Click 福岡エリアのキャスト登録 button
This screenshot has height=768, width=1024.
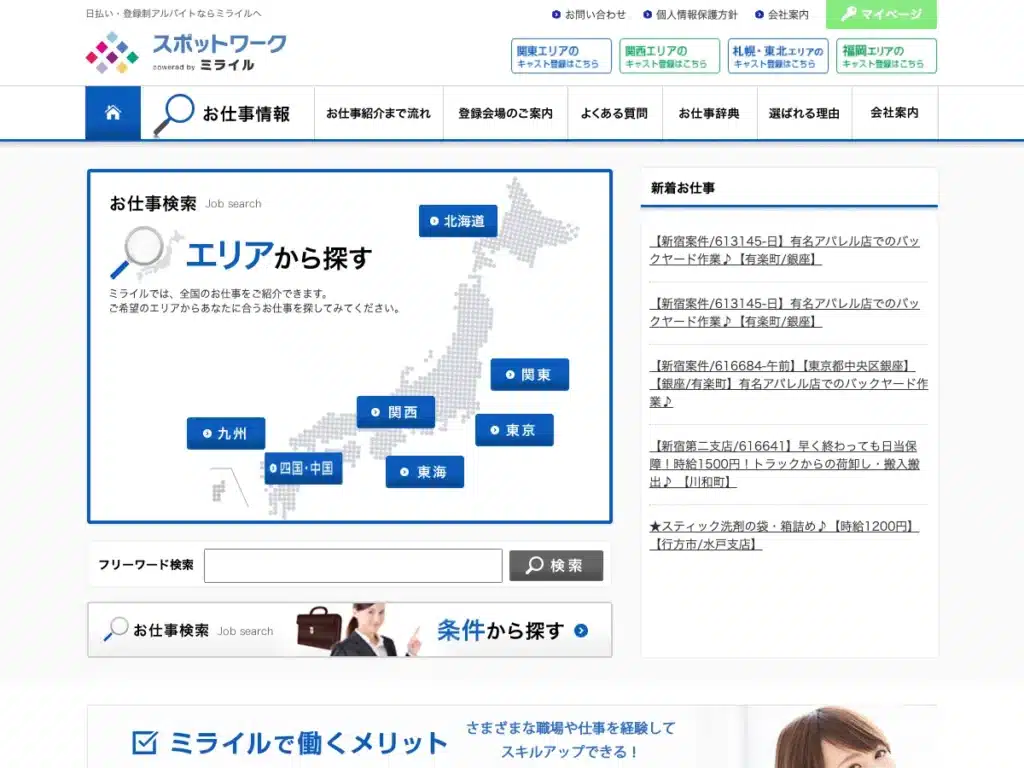pos(886,56)
